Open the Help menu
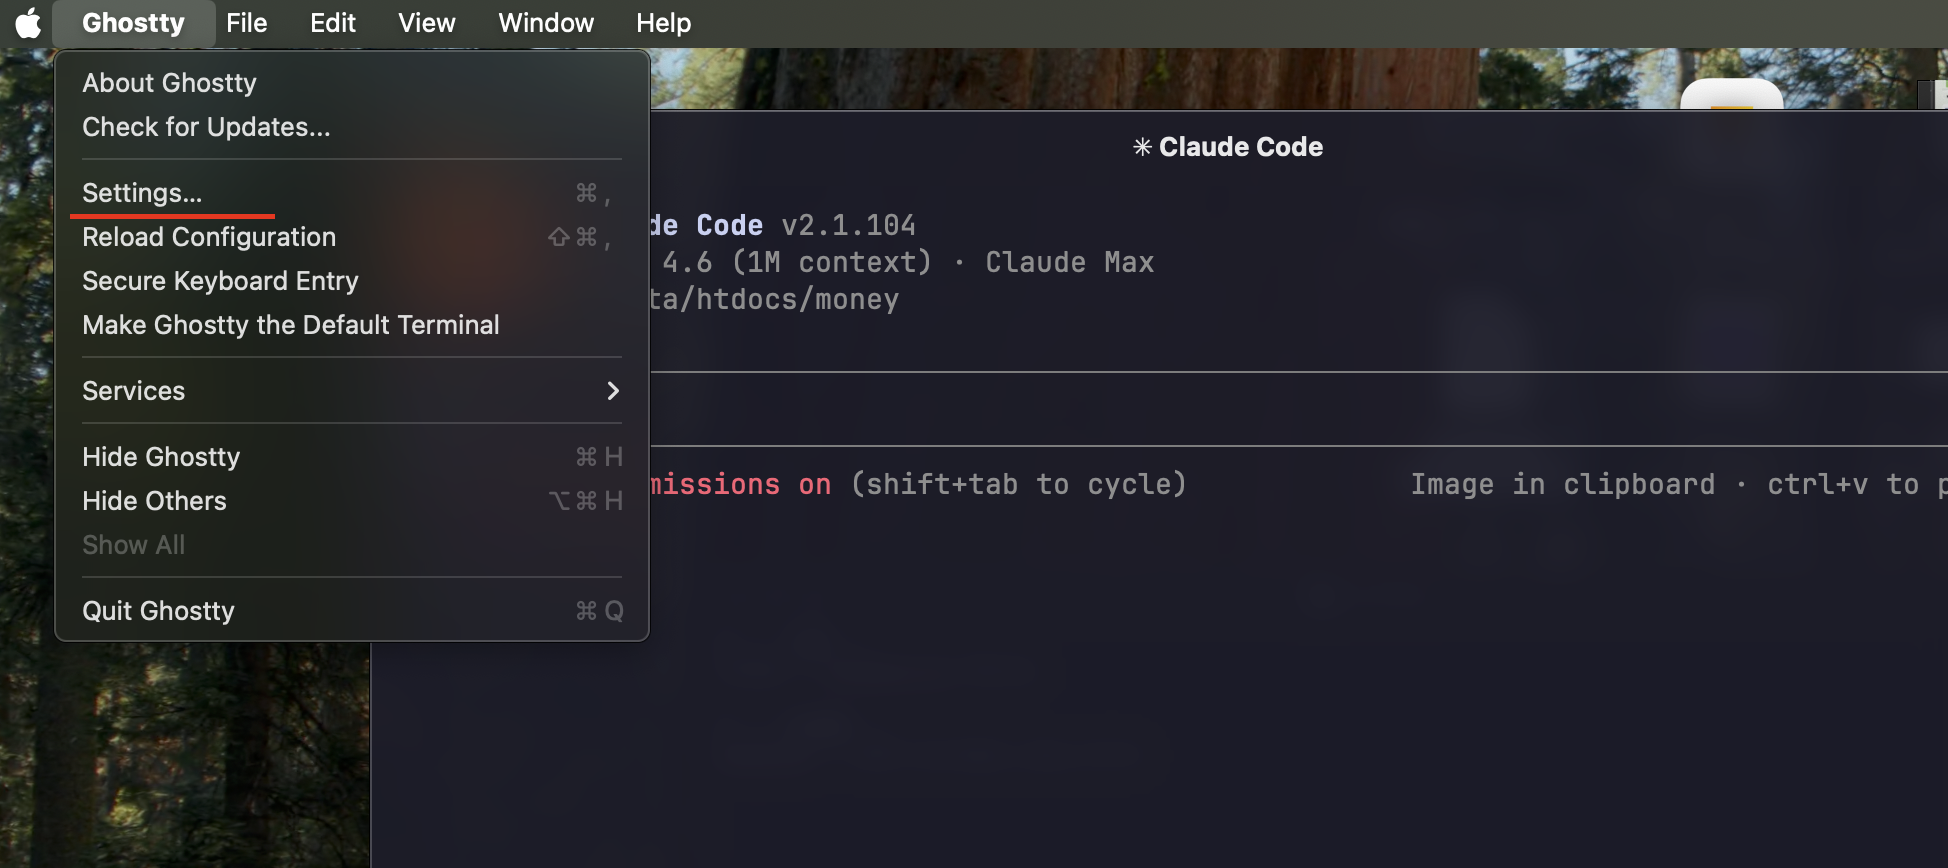 coord(663,23)
